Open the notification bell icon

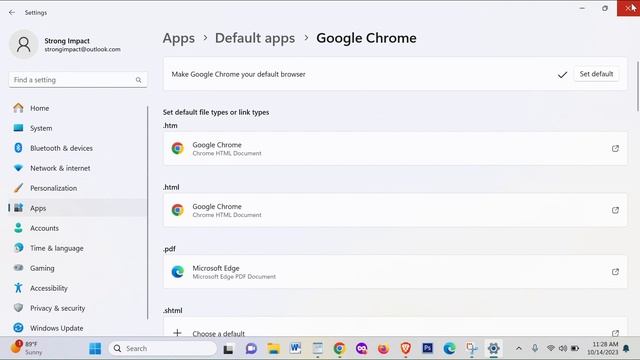click(x=626, y=349)
